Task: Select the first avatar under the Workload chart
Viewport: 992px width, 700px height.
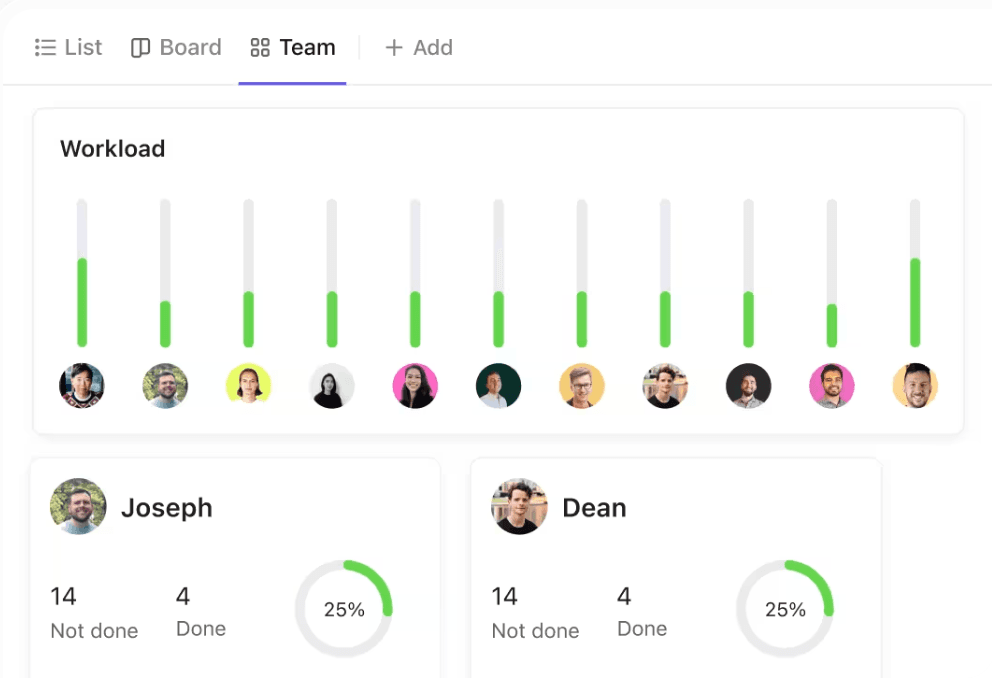Action: (81, 385)
